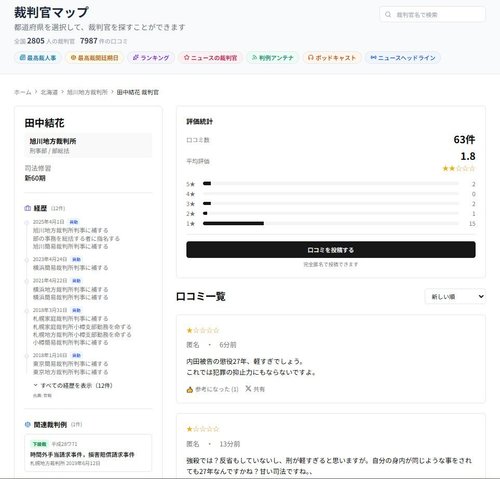Go to ホーム breadcrumb link
Screen dimensions: 500x479
[x=23, y=92]
